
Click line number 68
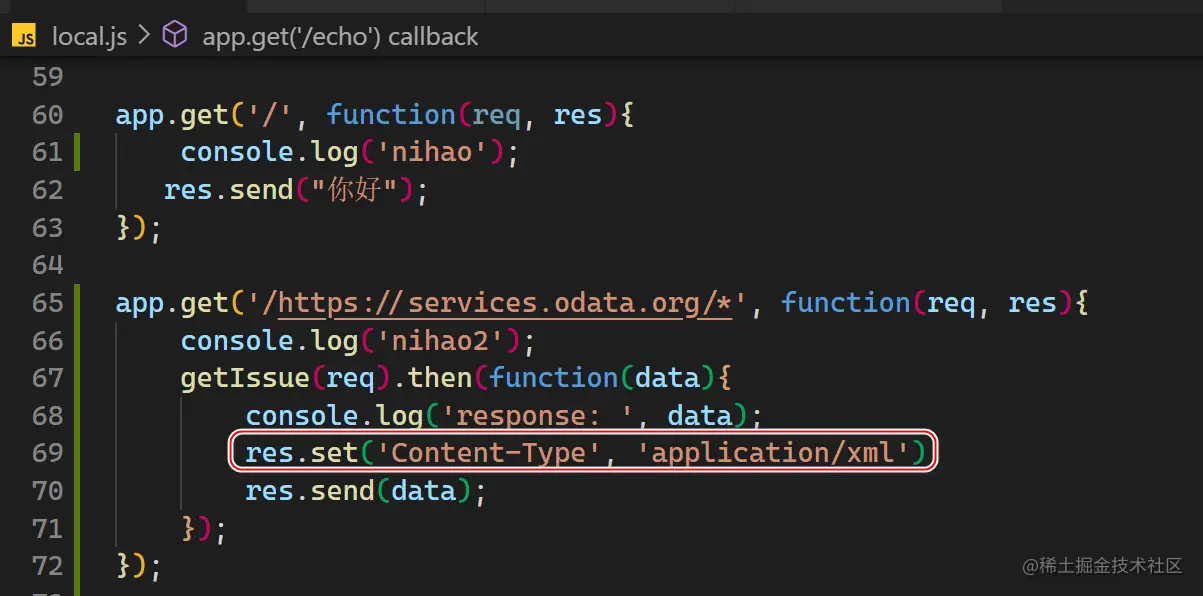click(x=47, y=415)
